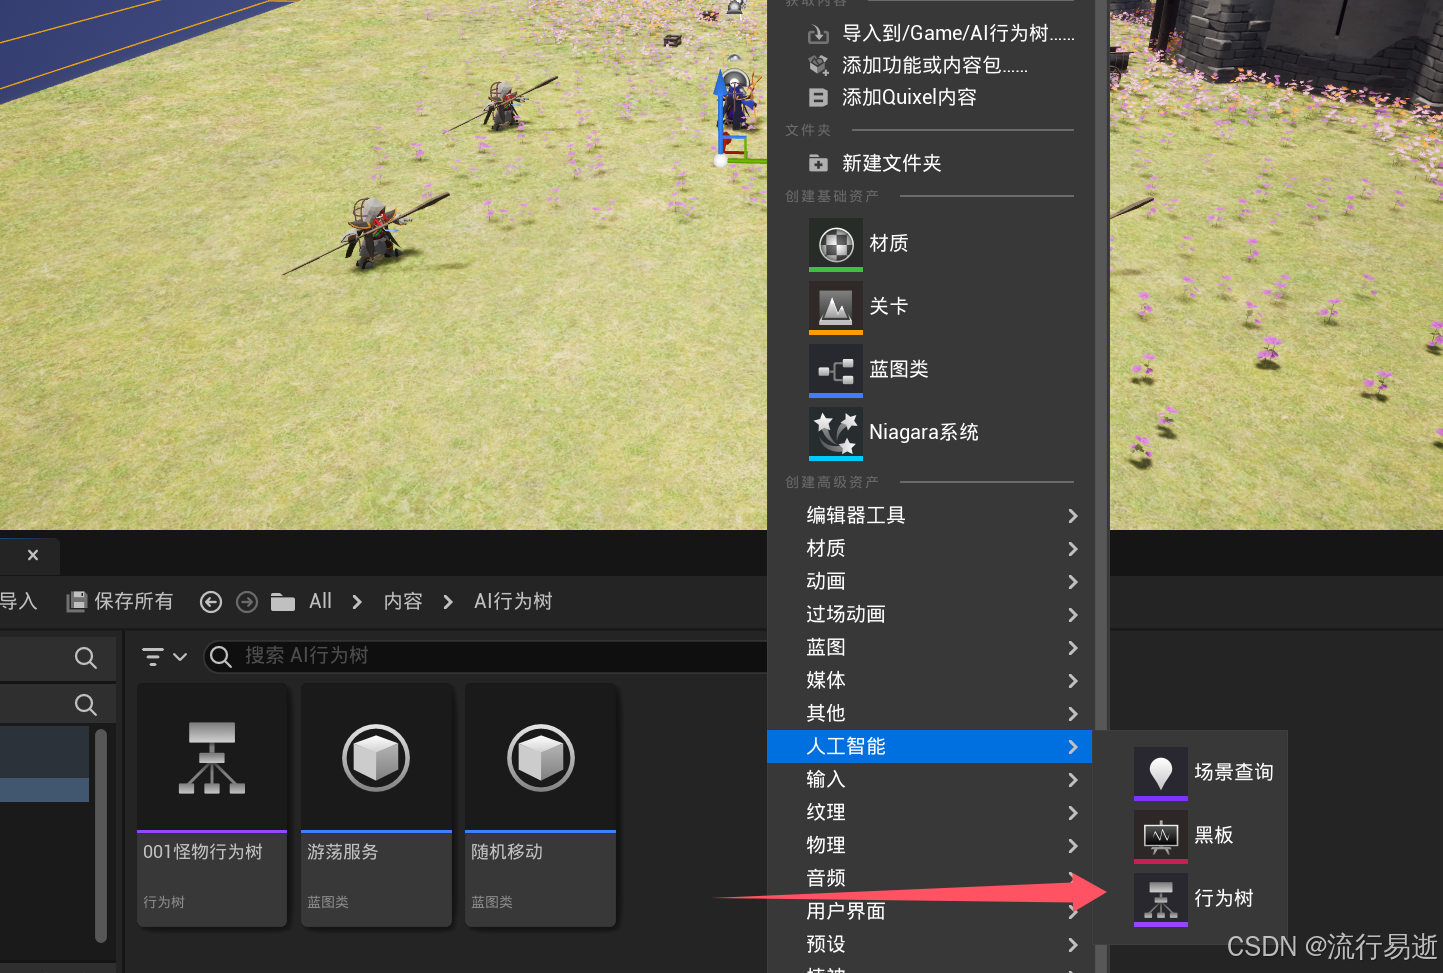Expand the 音频 submenu
Viewport: 1443px width, 973px height.
930,879
